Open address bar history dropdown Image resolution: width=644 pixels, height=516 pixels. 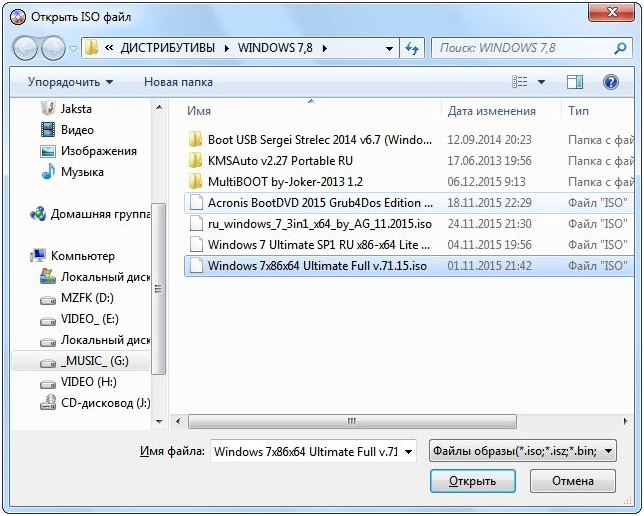(x=389, y=49)
